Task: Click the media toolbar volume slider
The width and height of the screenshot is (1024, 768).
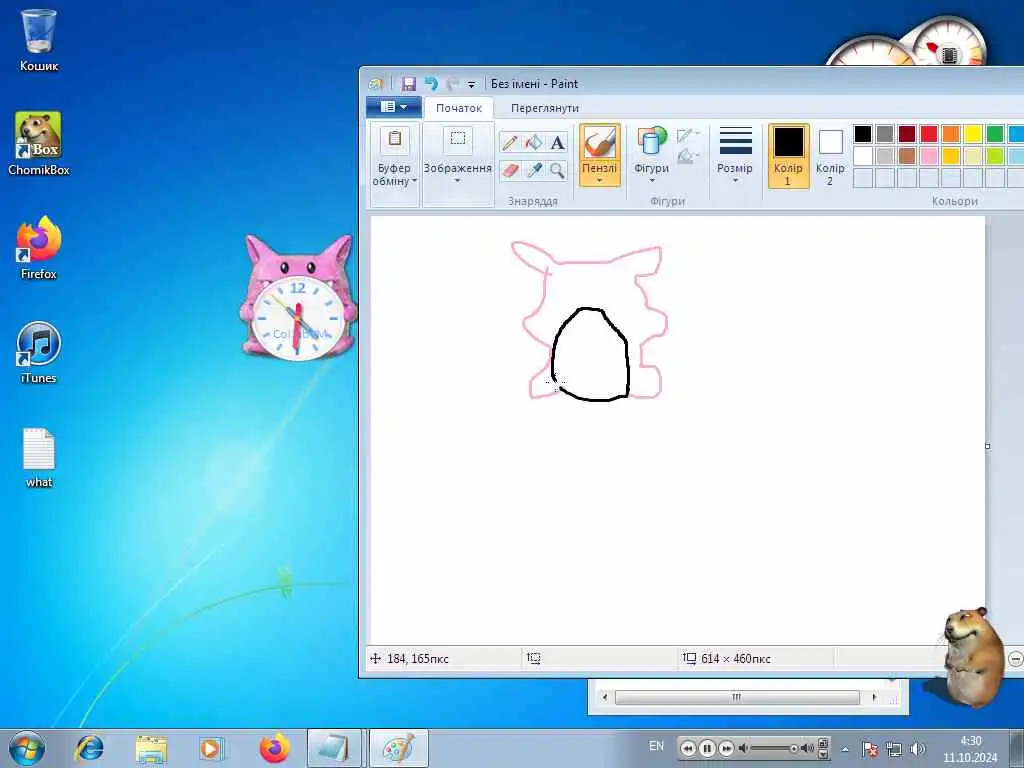Action: (775, 748)
